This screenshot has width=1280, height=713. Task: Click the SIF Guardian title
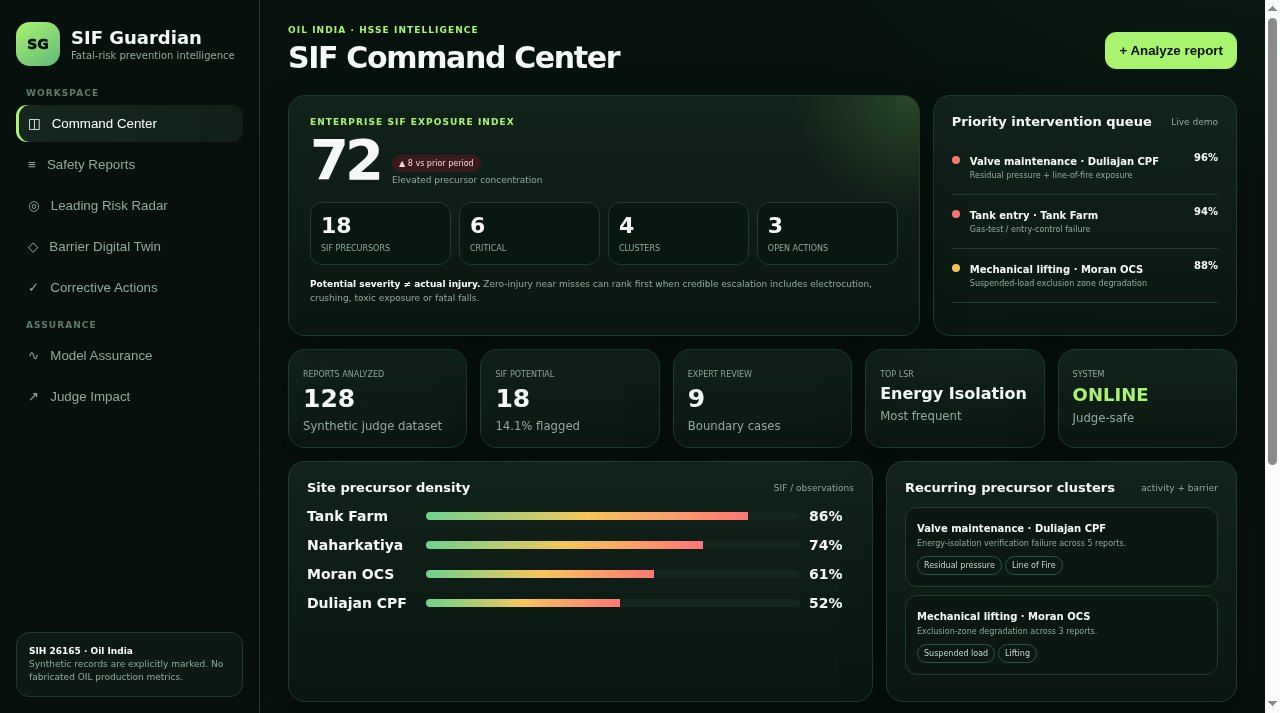click(136, 38)
